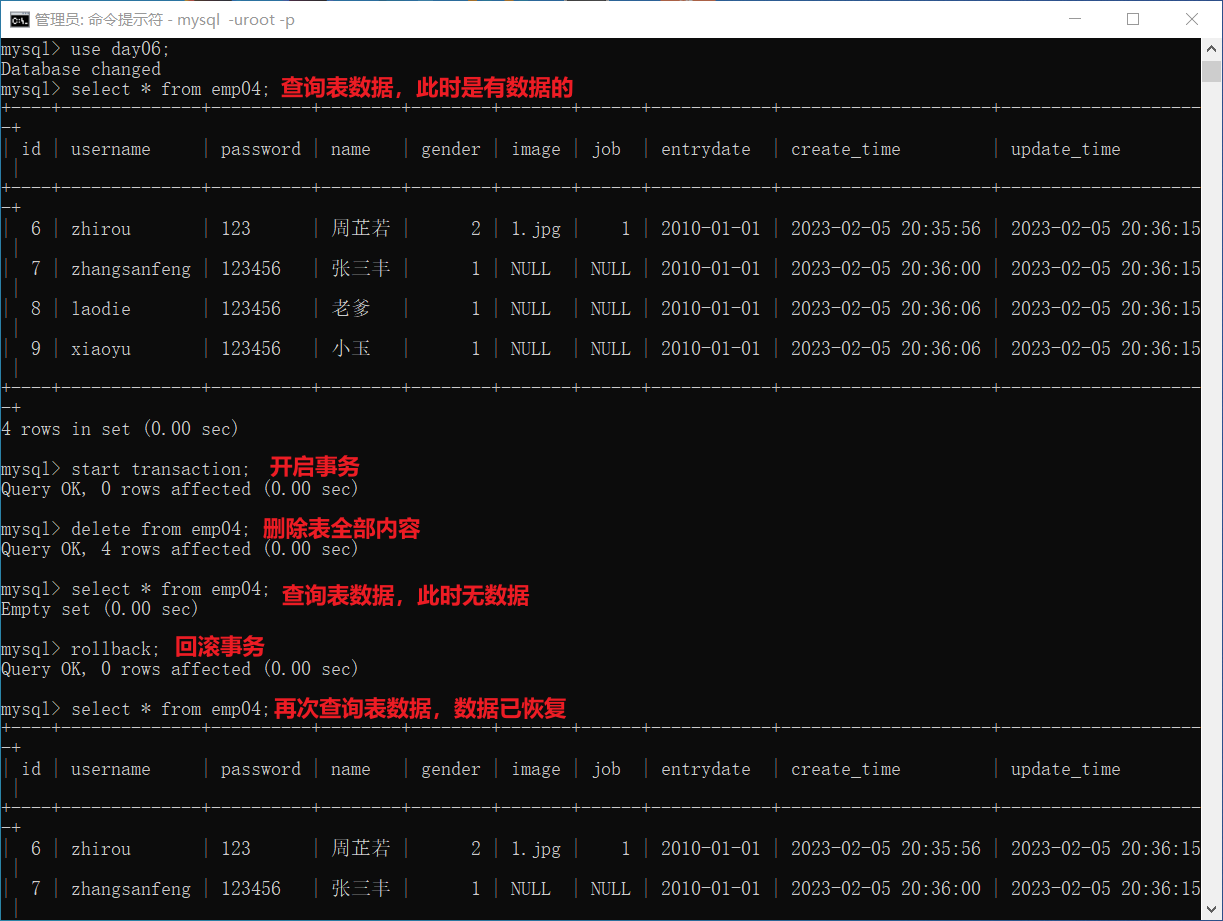
Task: Click the '4 rows in set' result line
Action: tap(120, 429)
